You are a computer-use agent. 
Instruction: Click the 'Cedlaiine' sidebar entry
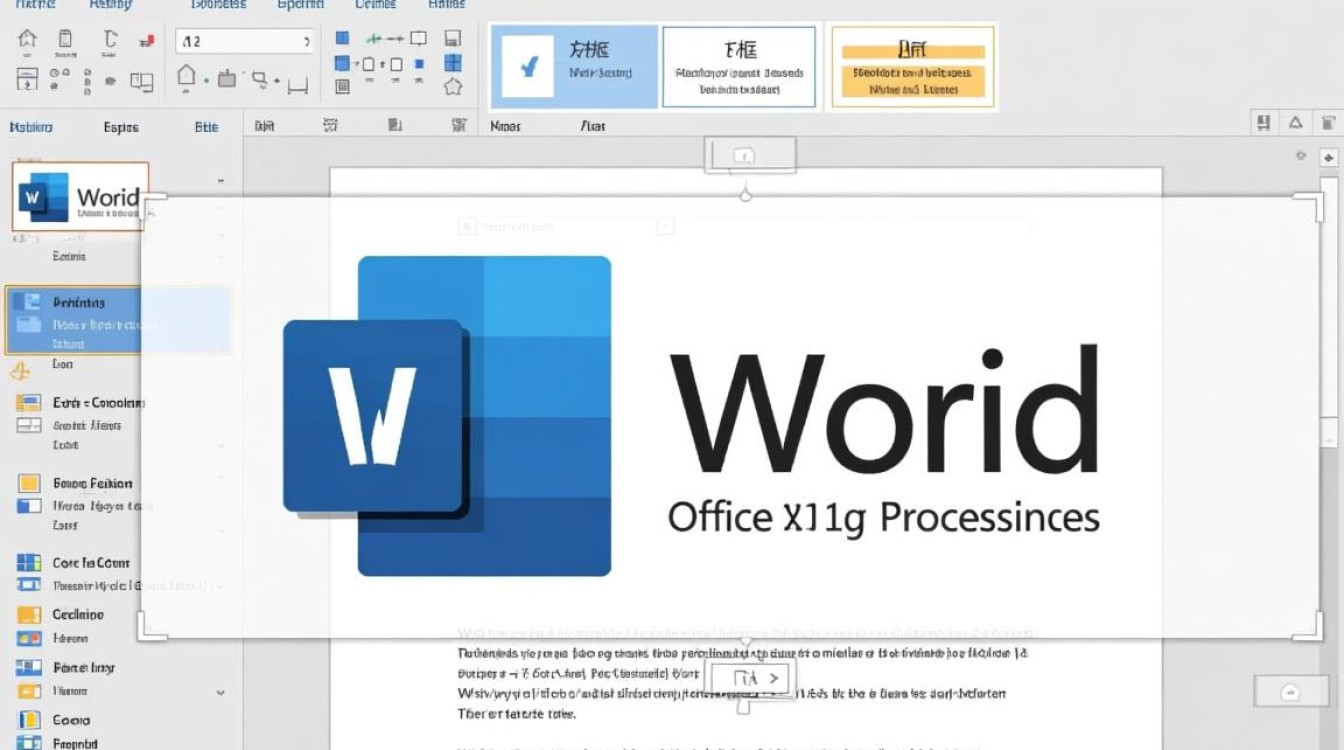78,614
